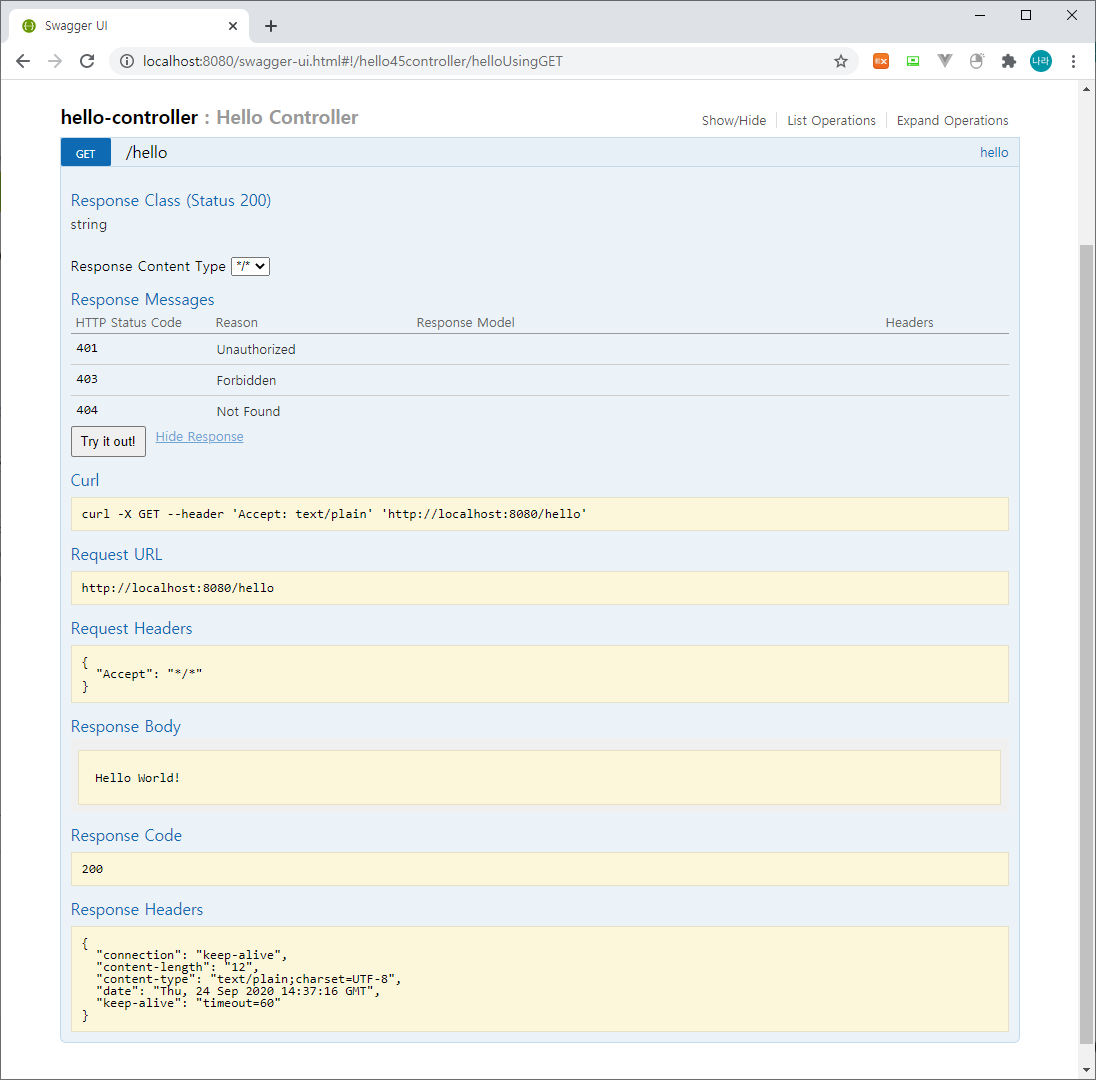The height and width of the screenshot is (1080, 1096).
Task: Click List Operations link
Action: tap(831, 120)
